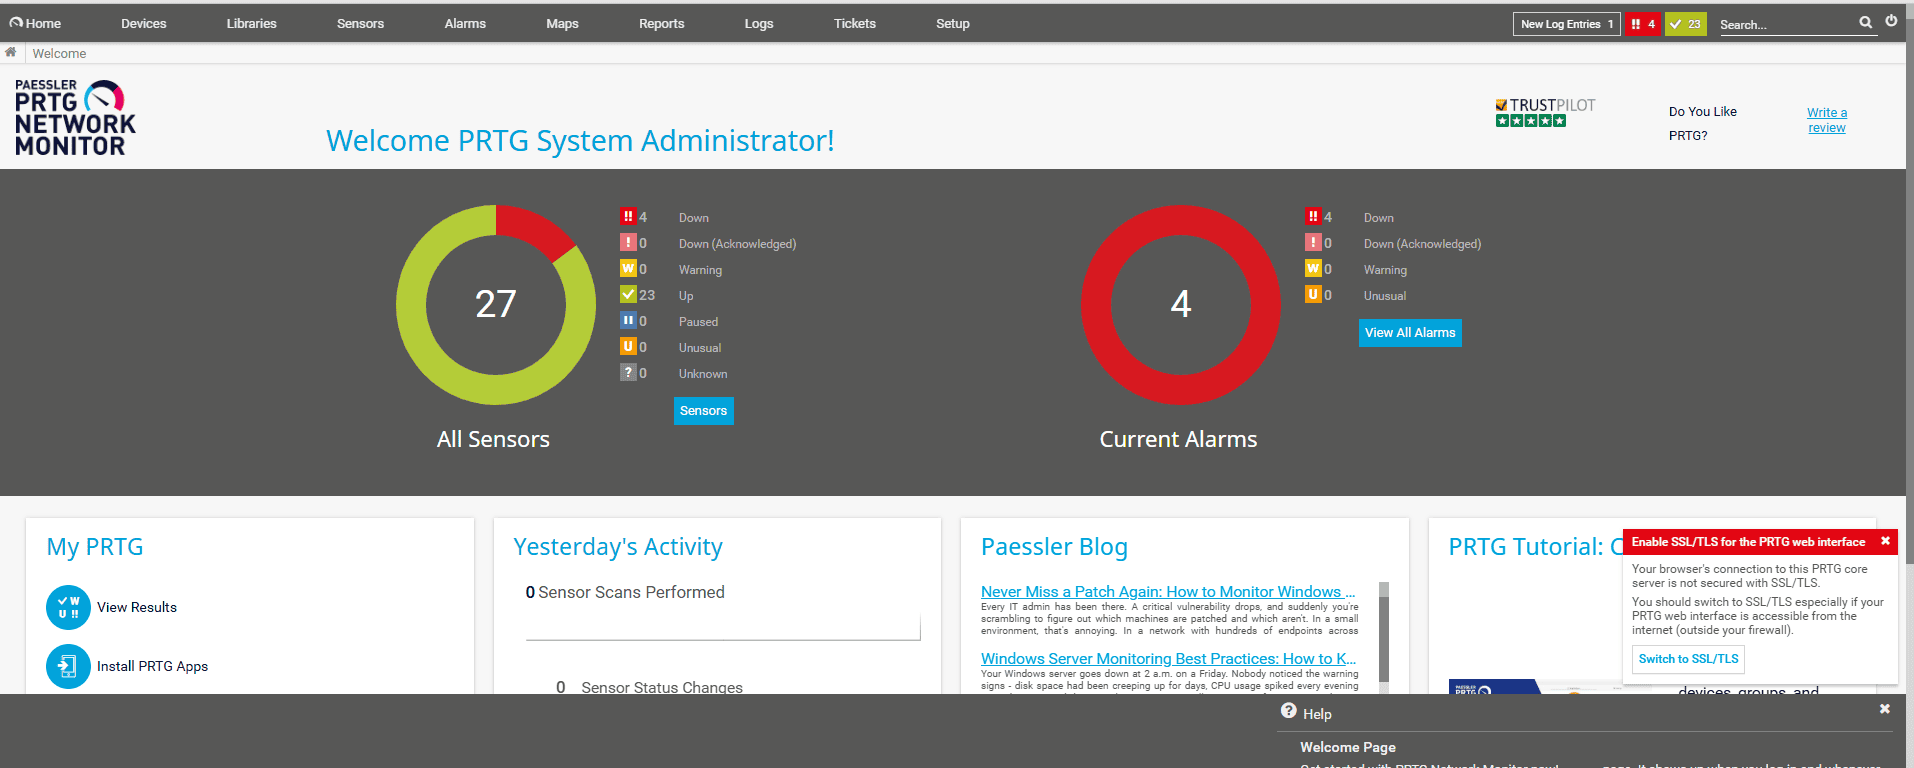Click the View Results round icon
The width and height of the screenshot is (1914, 768).
(68, 607)
